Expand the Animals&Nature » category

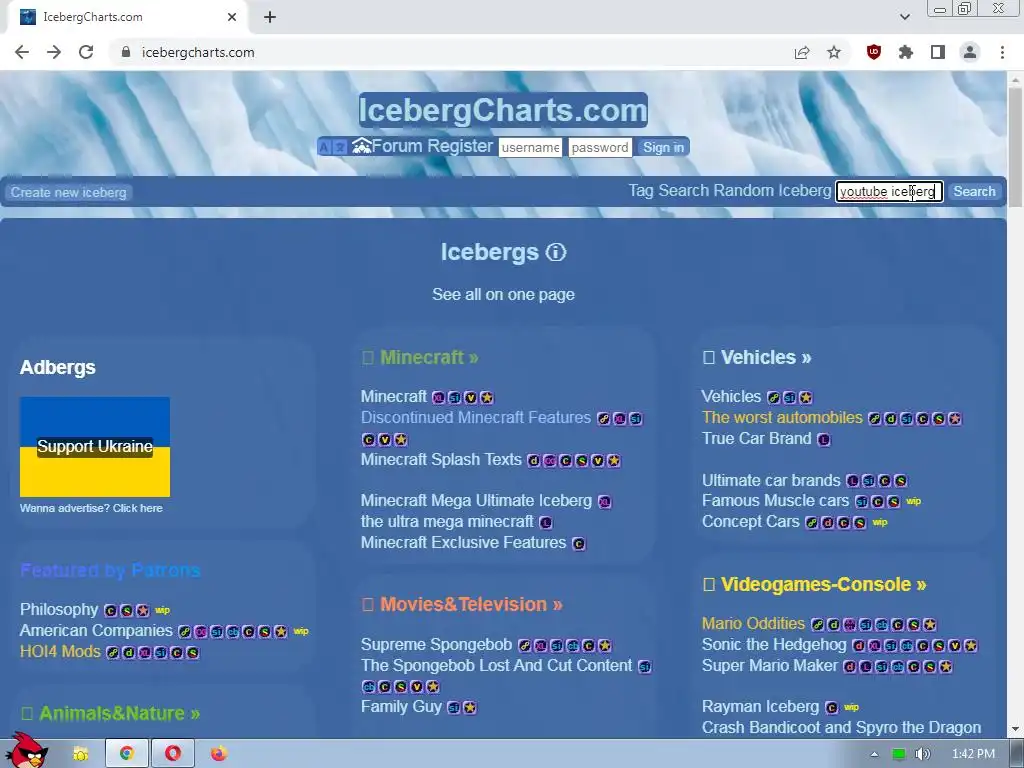tap(120, 713)
